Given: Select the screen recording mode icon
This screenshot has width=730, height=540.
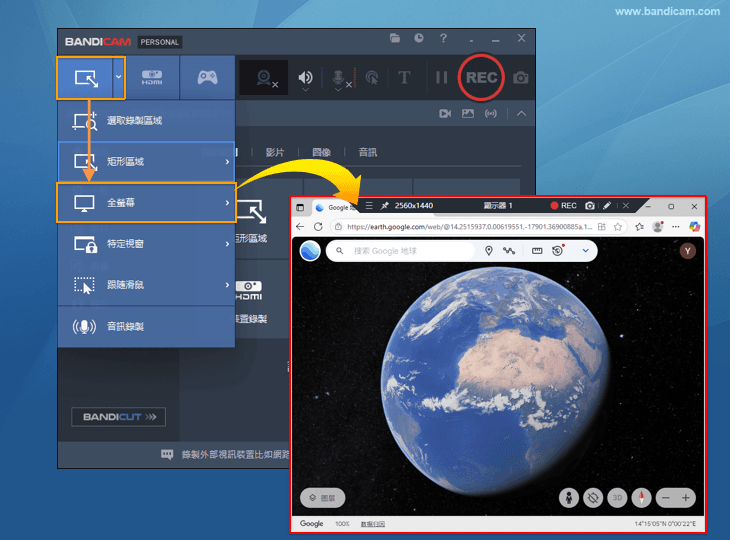Looking at the screenshot, I should pyautogui.click(x=86, y=78).
